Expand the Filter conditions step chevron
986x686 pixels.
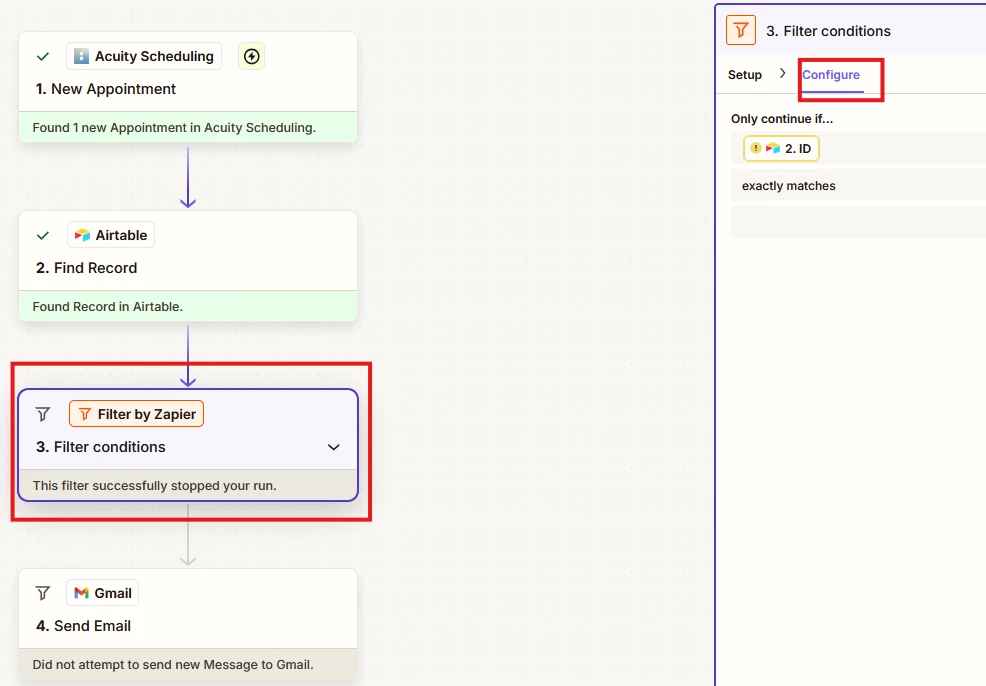pyautogui.click(x=334, y=447)
